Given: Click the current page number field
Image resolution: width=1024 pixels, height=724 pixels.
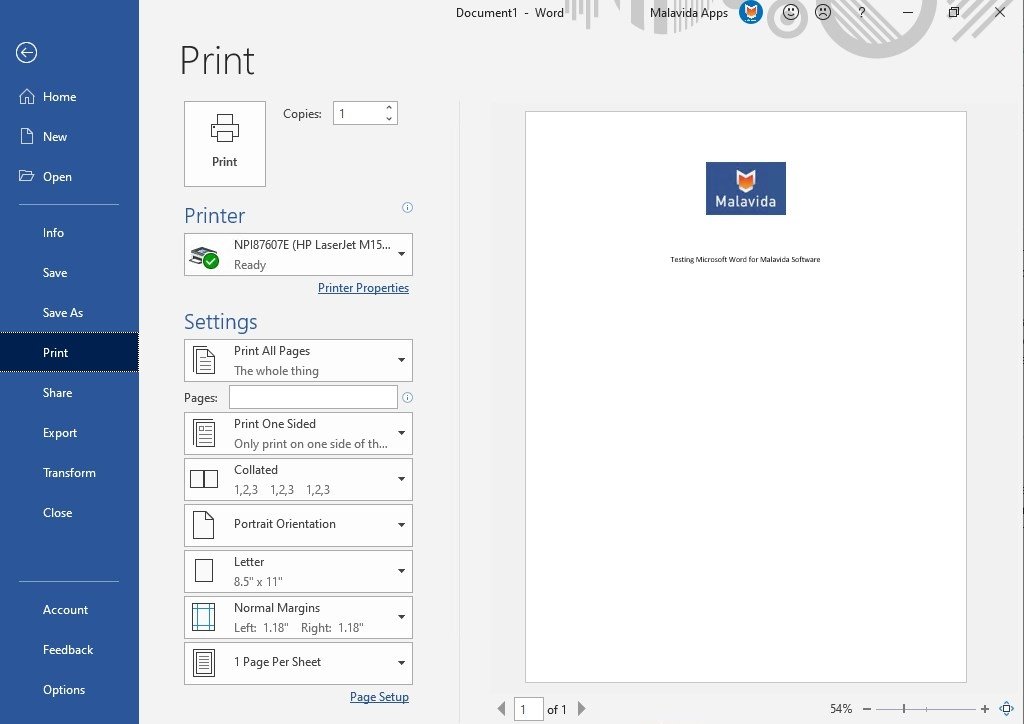Looking at the screenshot, I should click(x=529, y=710).
